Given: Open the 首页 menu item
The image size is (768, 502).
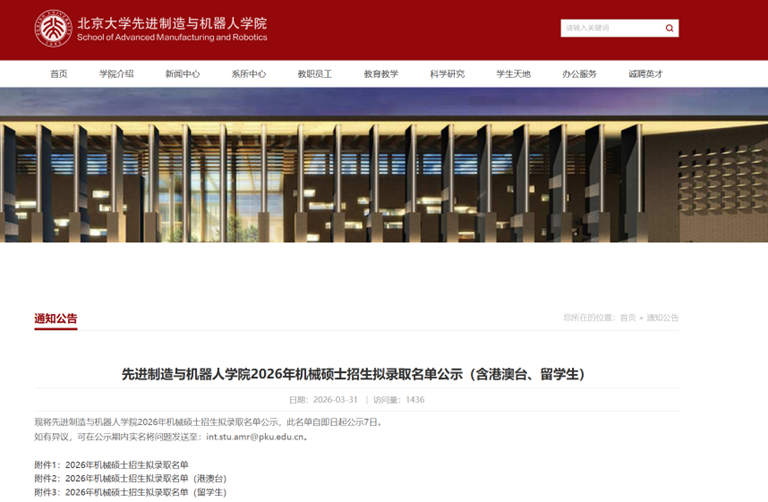Looking at the screenshot, I should pos(59,74).
